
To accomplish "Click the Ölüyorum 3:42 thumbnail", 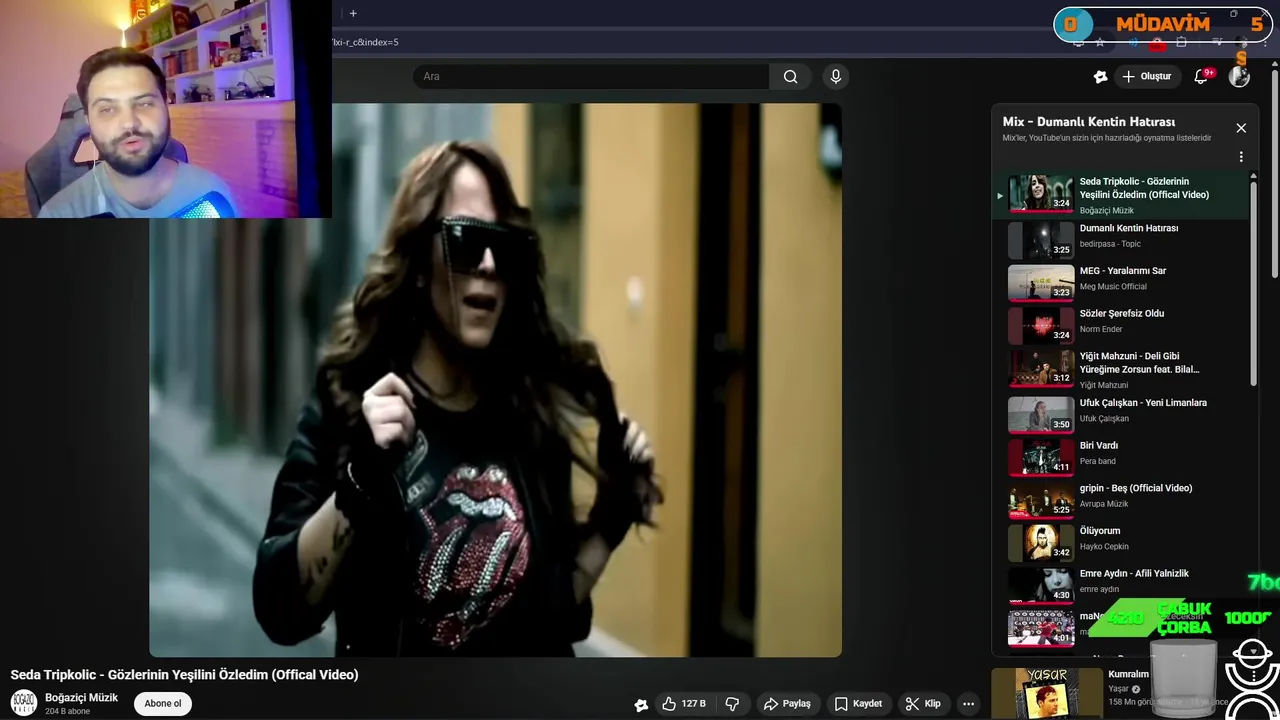I will pyautogui.click(x=1041, y=542).
